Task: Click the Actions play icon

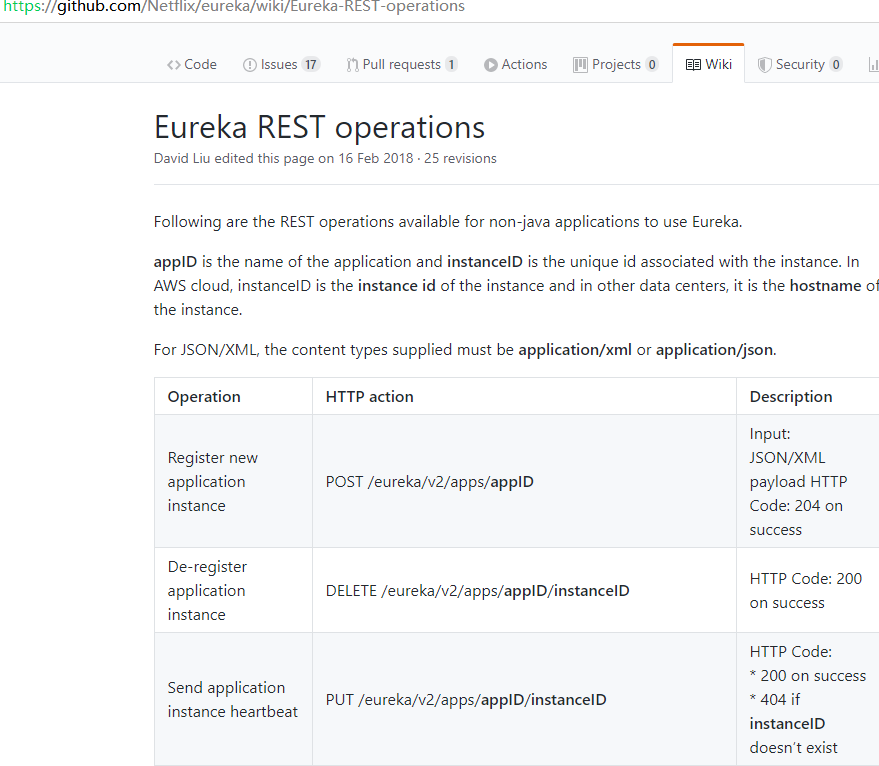Action: [x=491, y=65]
